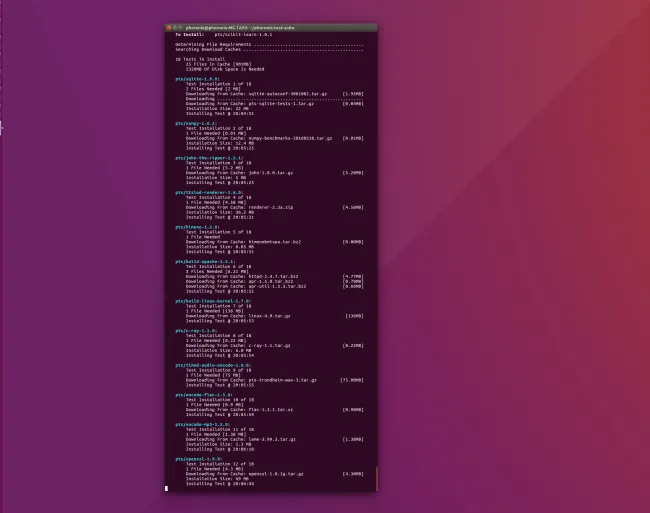Viewport: 650px width, 513px height.
Task: Click the '1 File Needed [136 MB]' line
Action: pyautogui.click(x=214, y=311)
